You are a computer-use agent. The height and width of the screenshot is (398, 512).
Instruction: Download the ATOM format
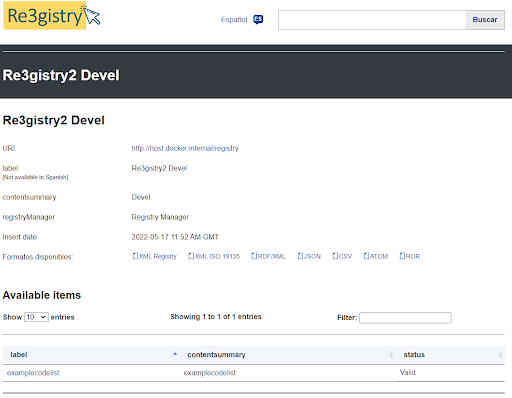coord(376,256)
